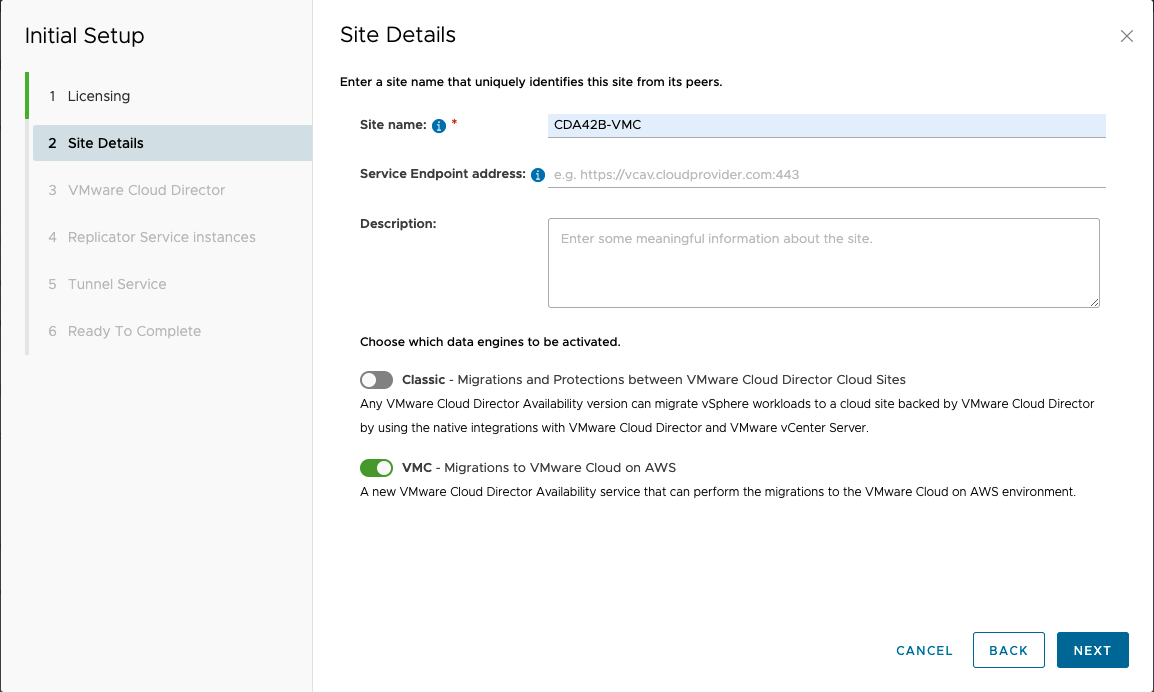This screenshot has width=1154, height=692.
Task: Click into the Service Endpoint address field
Action: pos(826,174)
